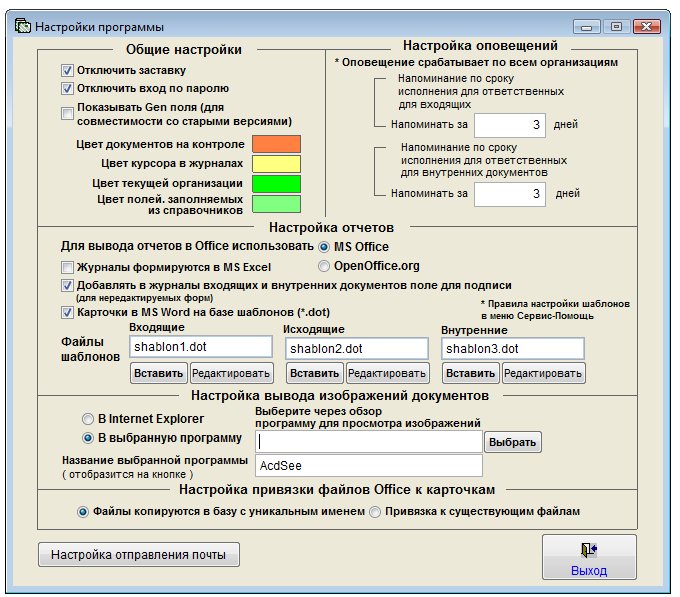Toggle Карточки в MS Word на базе шаблонов
Image resolution: width=680 pixels, height=597 pixels.
(x=67, y=312)
